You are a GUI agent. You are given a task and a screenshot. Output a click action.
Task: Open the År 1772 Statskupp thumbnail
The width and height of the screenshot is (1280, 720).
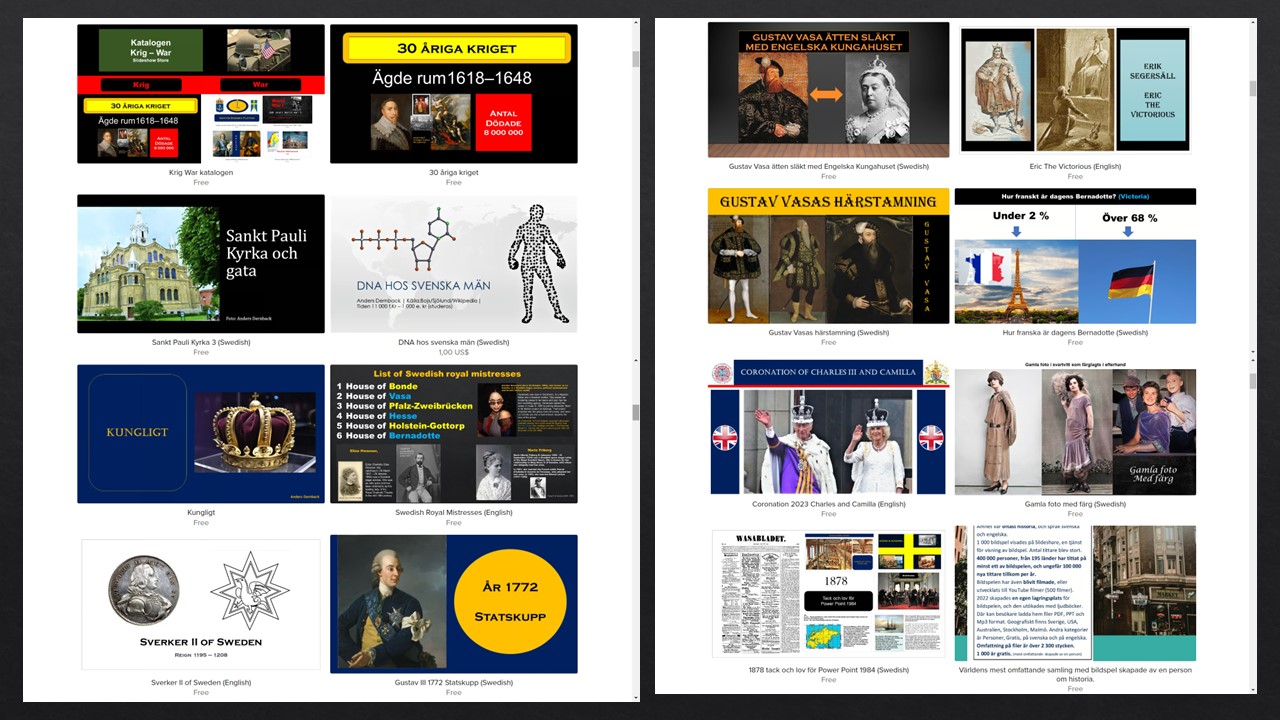(454, 604)
